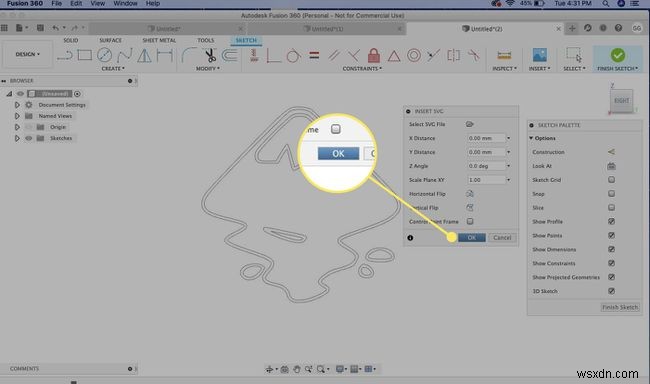Expand the Sketches folder node
This screenshot has width=650, height=384.
click(17, 138)
